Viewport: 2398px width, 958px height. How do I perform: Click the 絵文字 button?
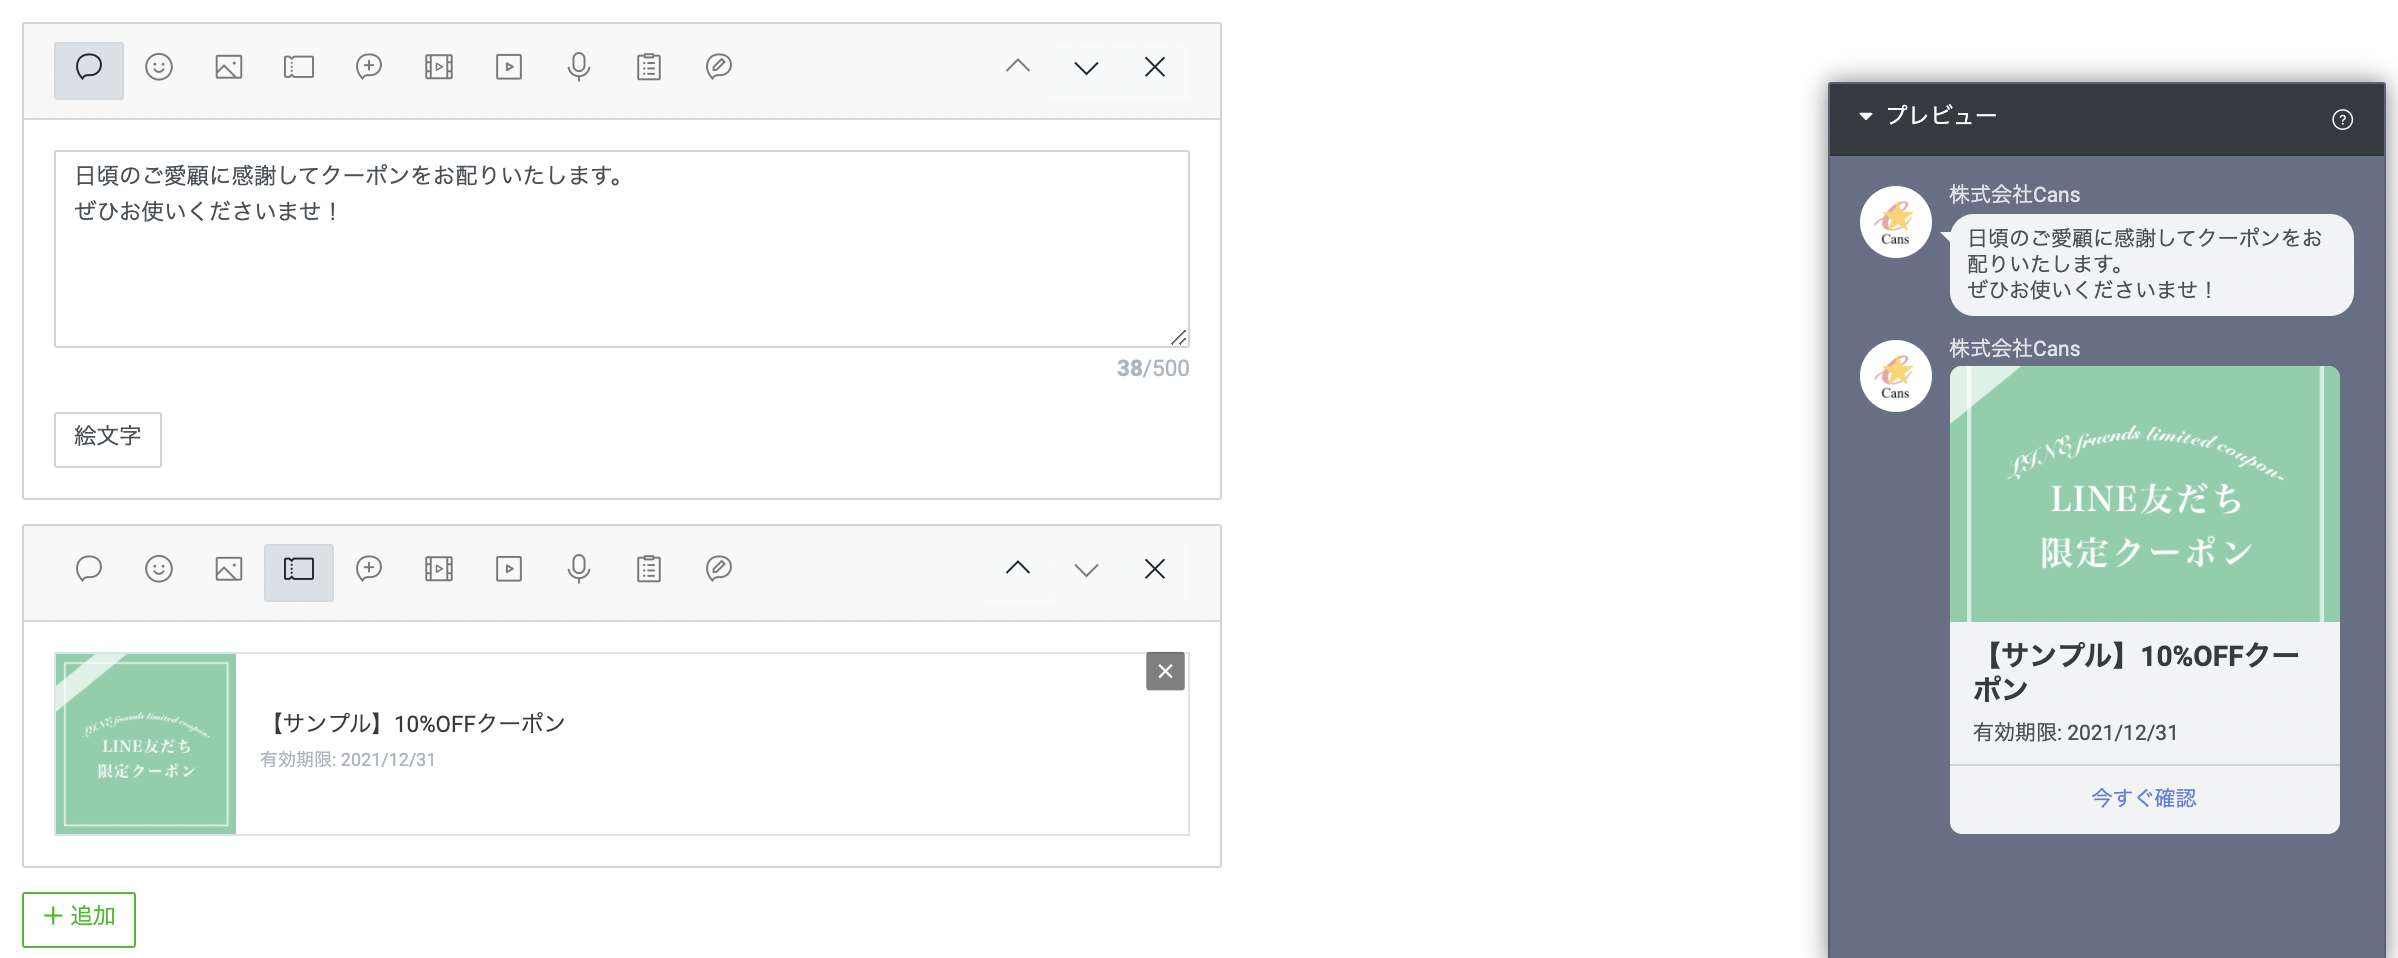click(108, 438)
